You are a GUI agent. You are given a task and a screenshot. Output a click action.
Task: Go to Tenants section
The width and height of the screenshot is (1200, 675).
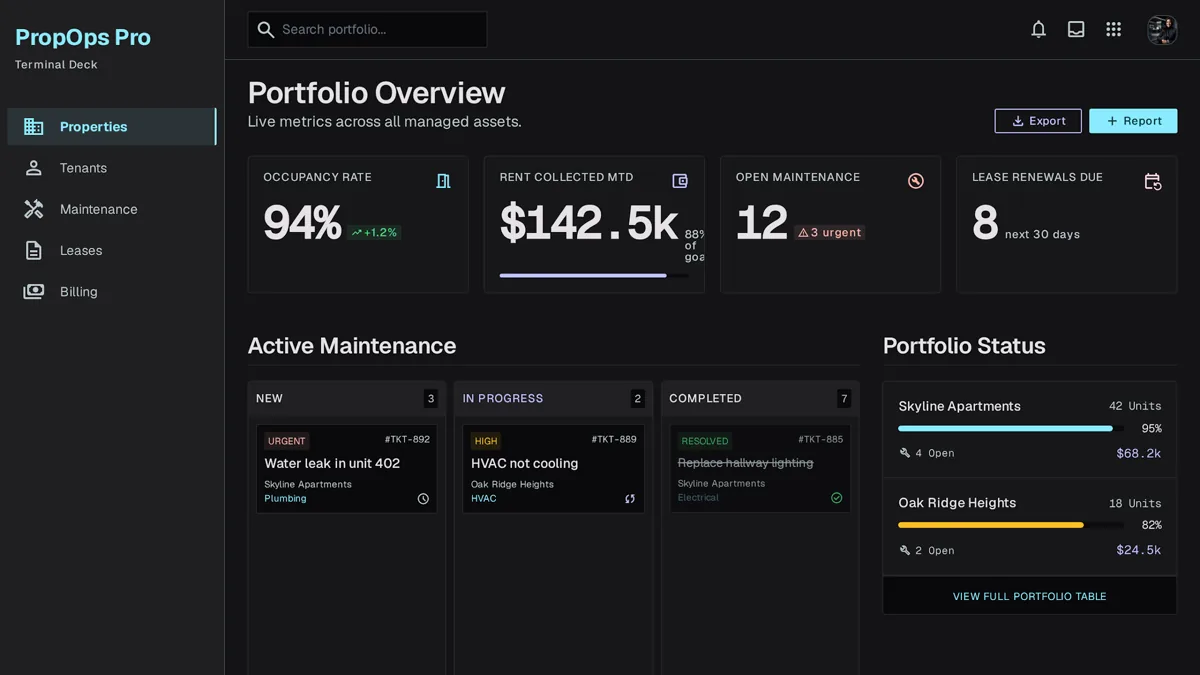click(112, 168)
